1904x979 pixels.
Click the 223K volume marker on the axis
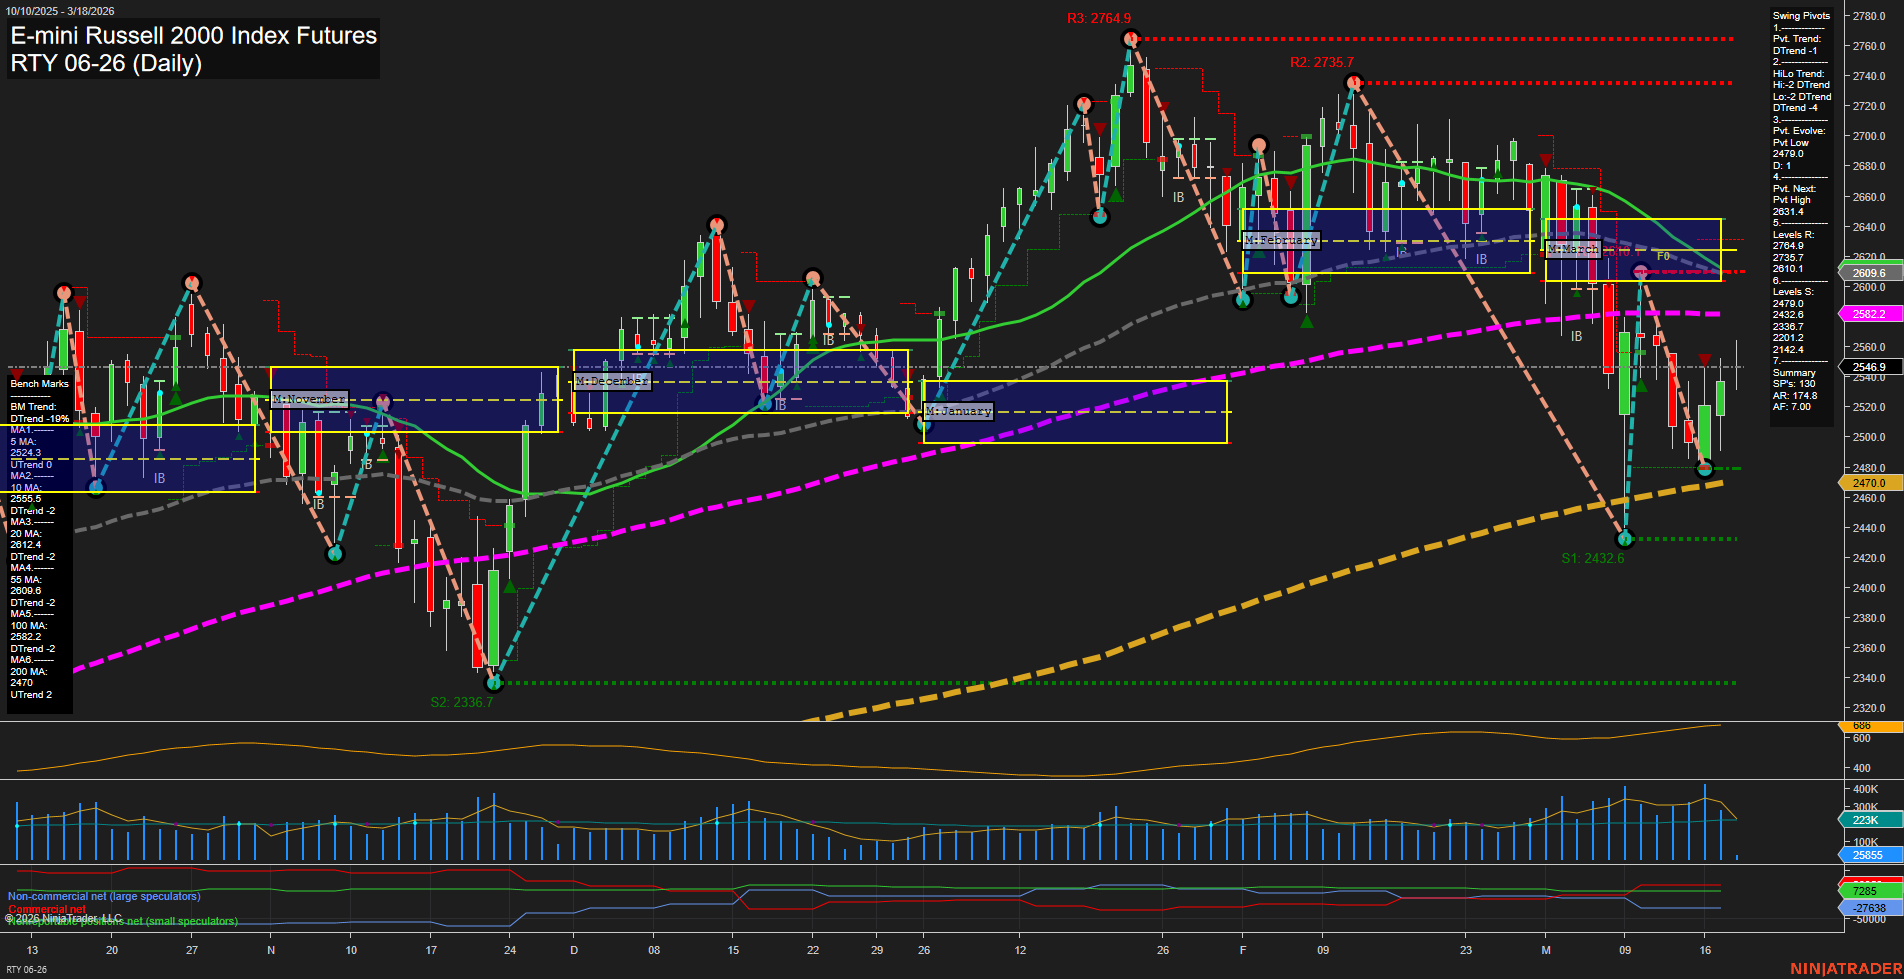tap(1866, 819)
